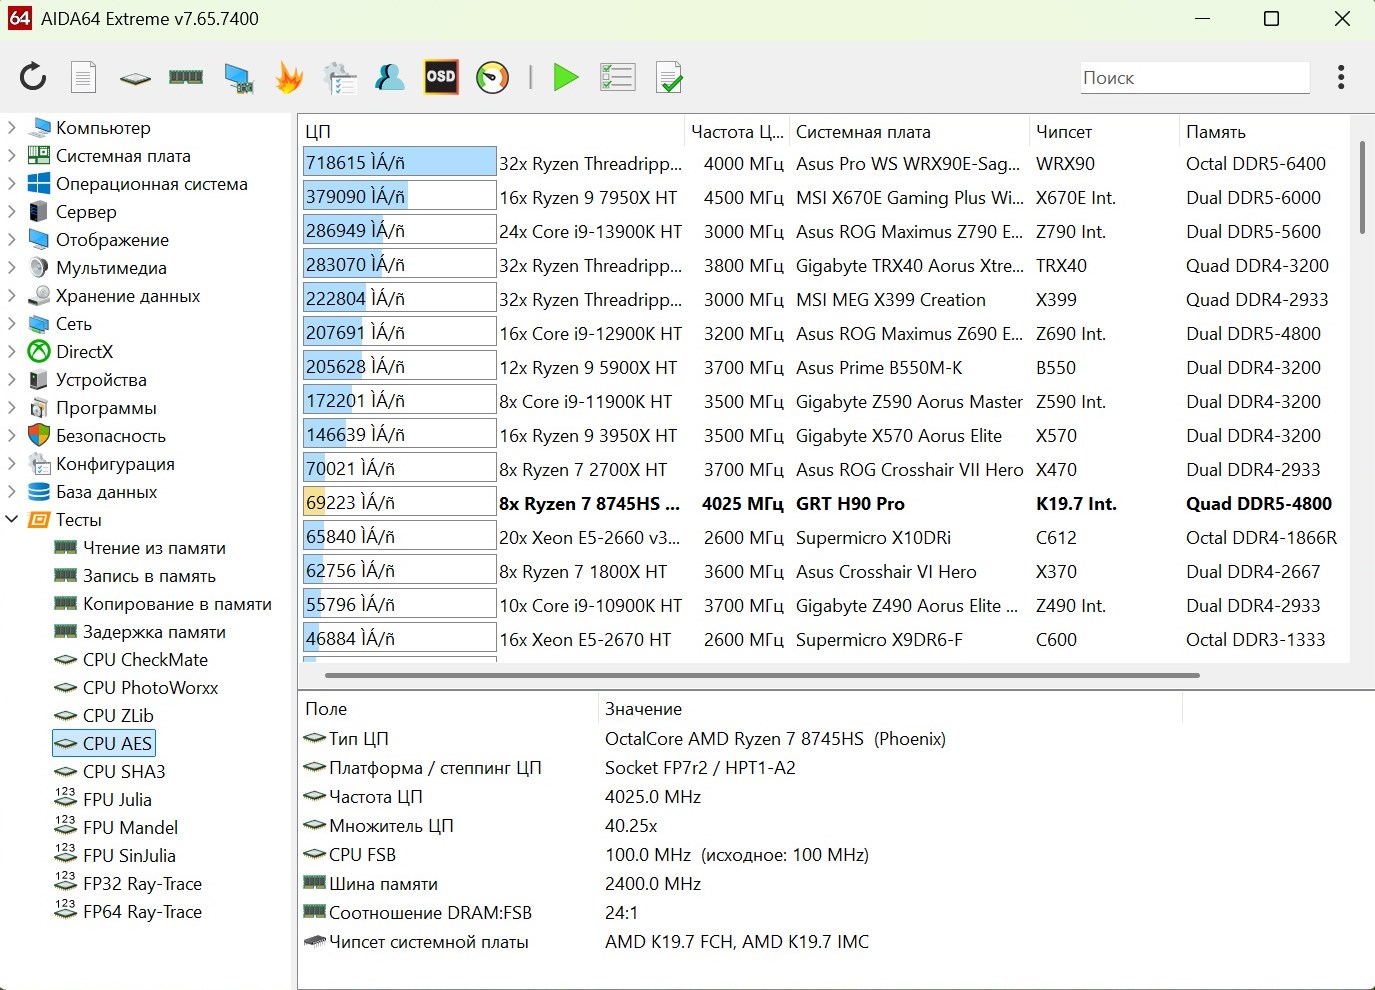Click the Память column header
1375x990 pixels.
[x=1215, y=132]
